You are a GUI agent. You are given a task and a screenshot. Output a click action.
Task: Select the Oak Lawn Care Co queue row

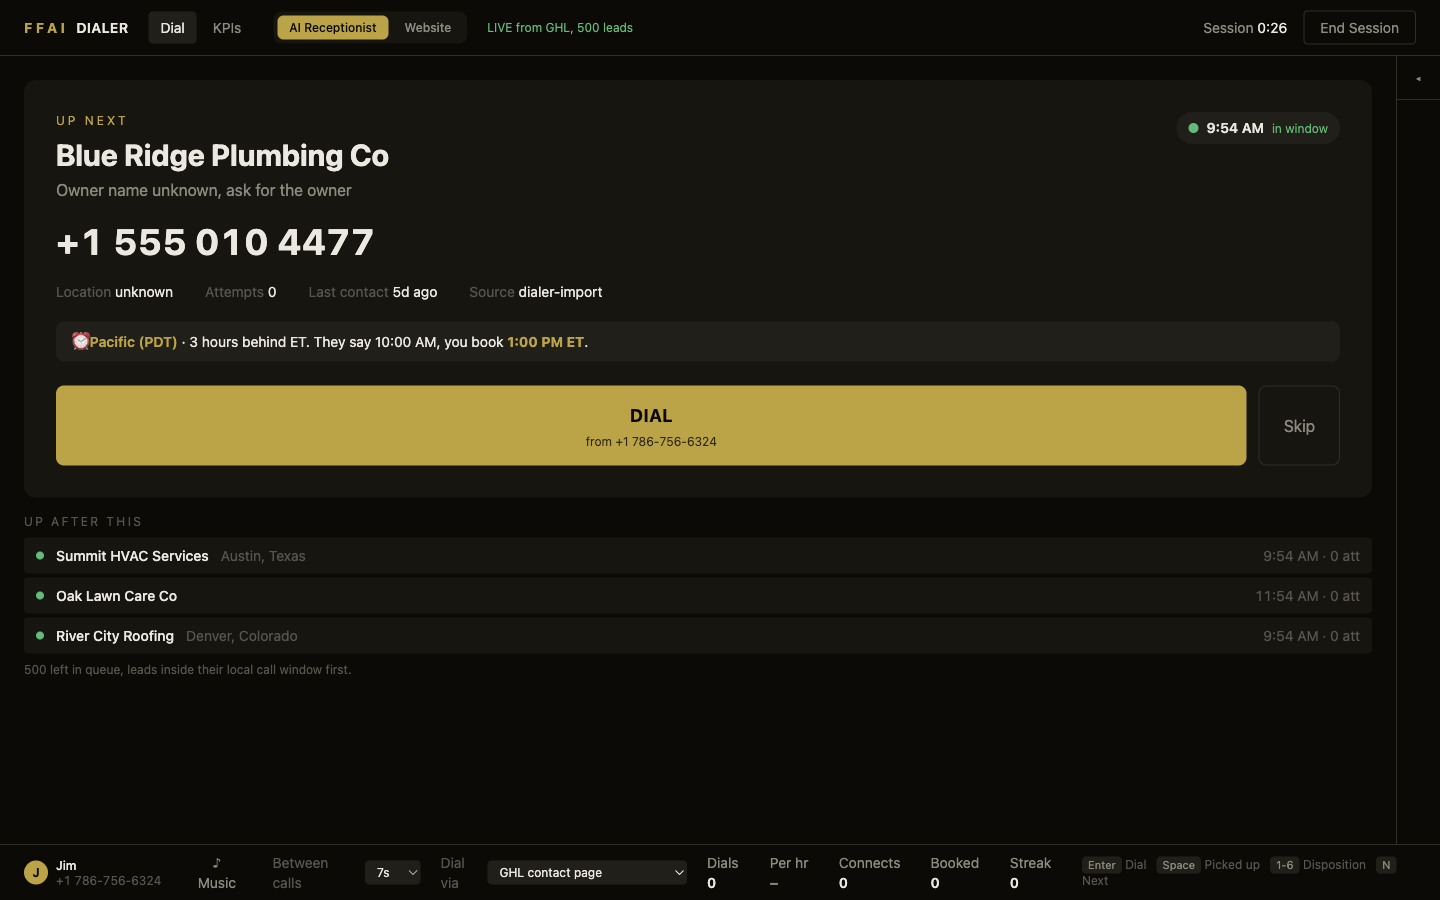pos(698,596)
